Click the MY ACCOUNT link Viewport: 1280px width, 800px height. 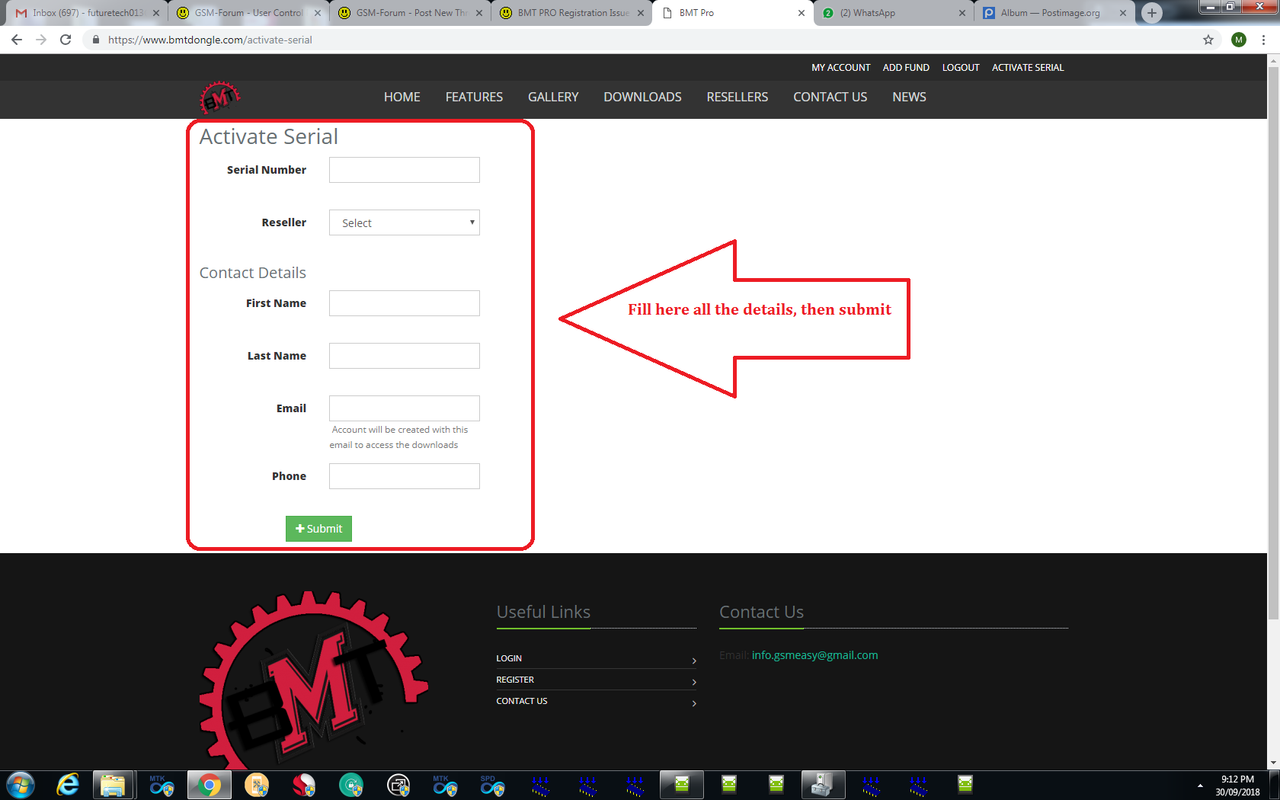(841, 67)
